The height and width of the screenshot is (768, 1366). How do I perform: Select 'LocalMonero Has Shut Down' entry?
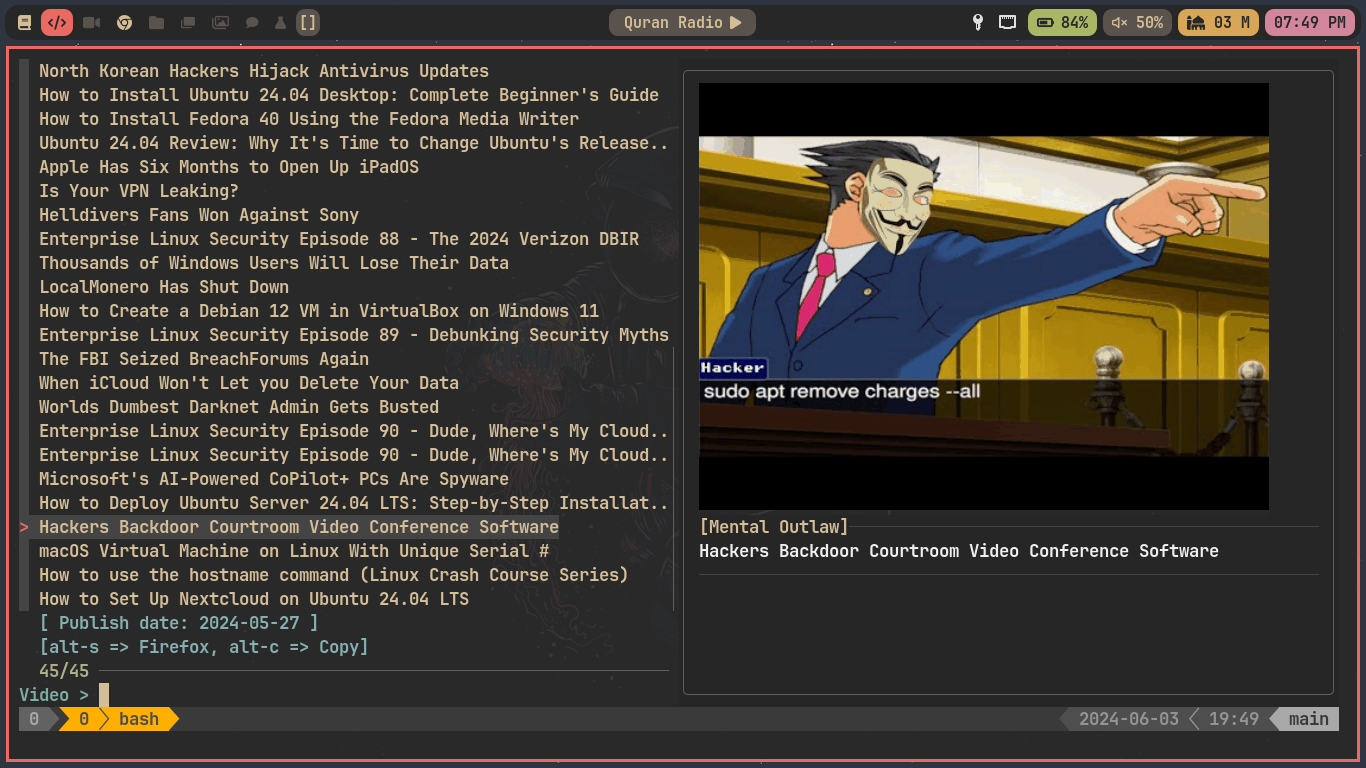pyautogui.click(x=164, y=287)
